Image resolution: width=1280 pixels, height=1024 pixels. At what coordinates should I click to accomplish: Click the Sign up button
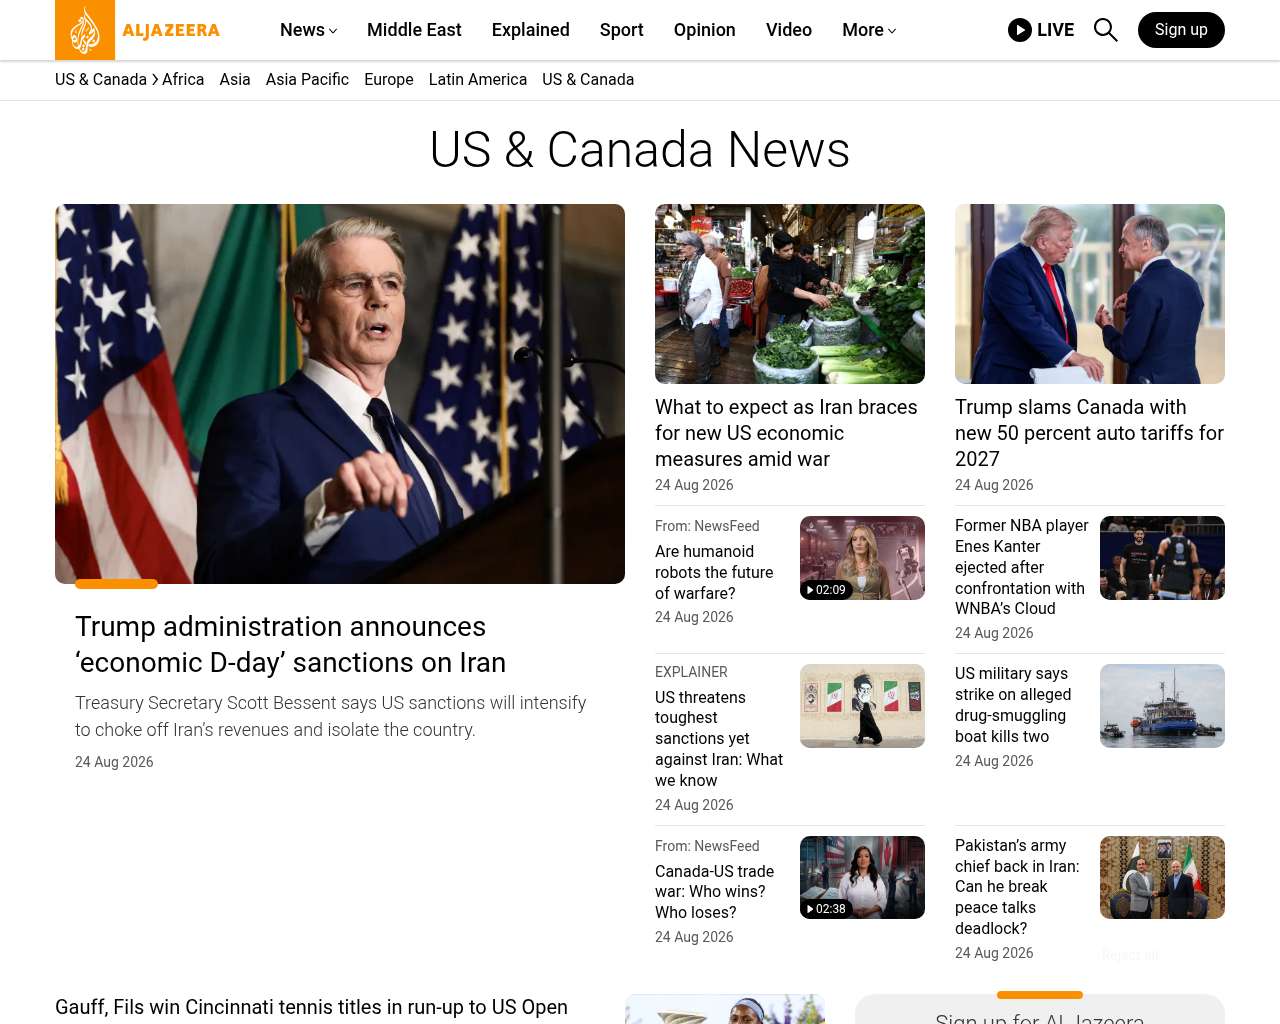pyautogui.click(x=1181, y=30)
